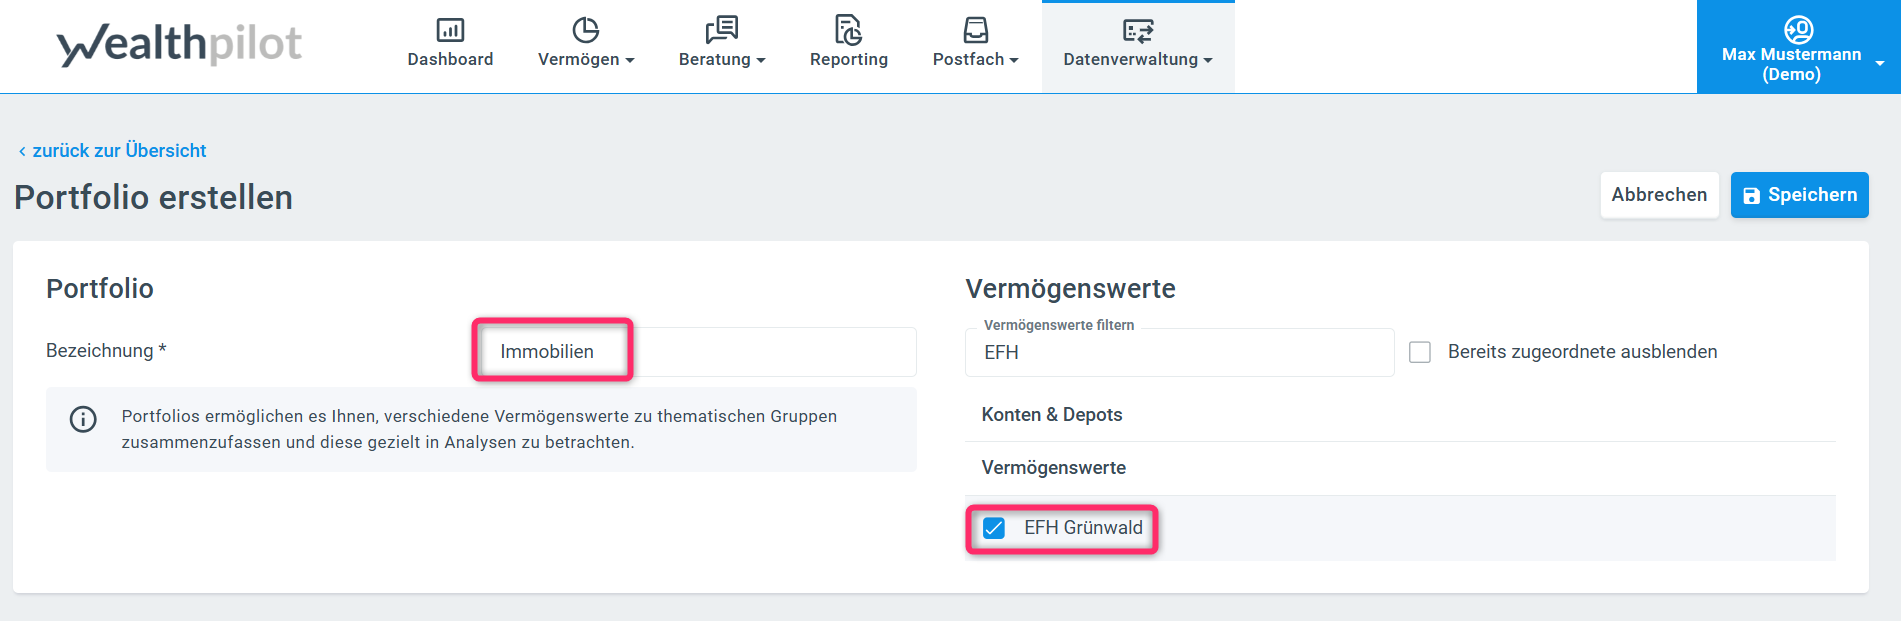The image size is (1901, 621).
Task: Click the Postfach inbox icon
Action: pos(975,30)
